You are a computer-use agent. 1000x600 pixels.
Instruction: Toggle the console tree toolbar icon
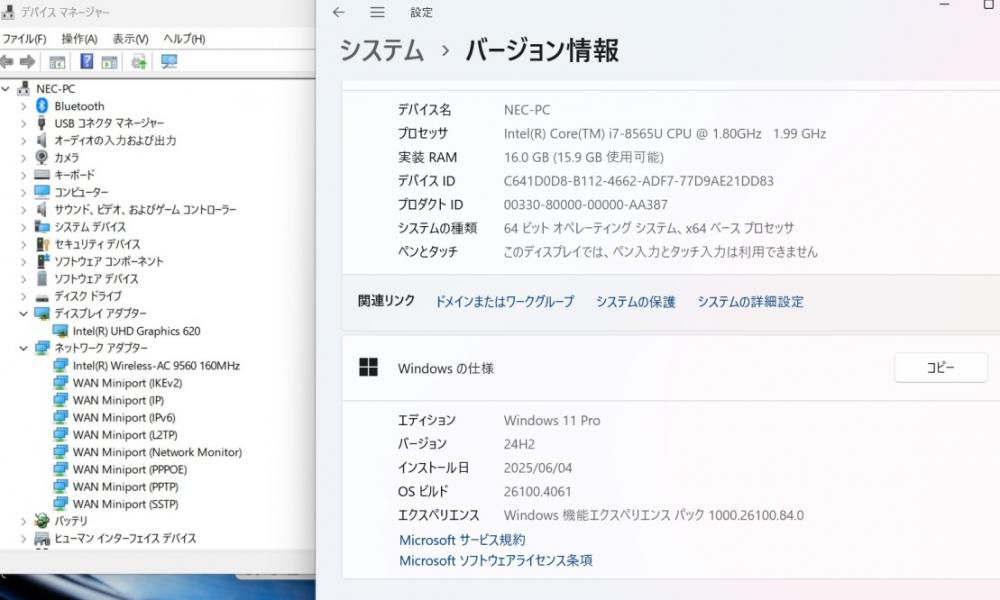tap(57, 62)
